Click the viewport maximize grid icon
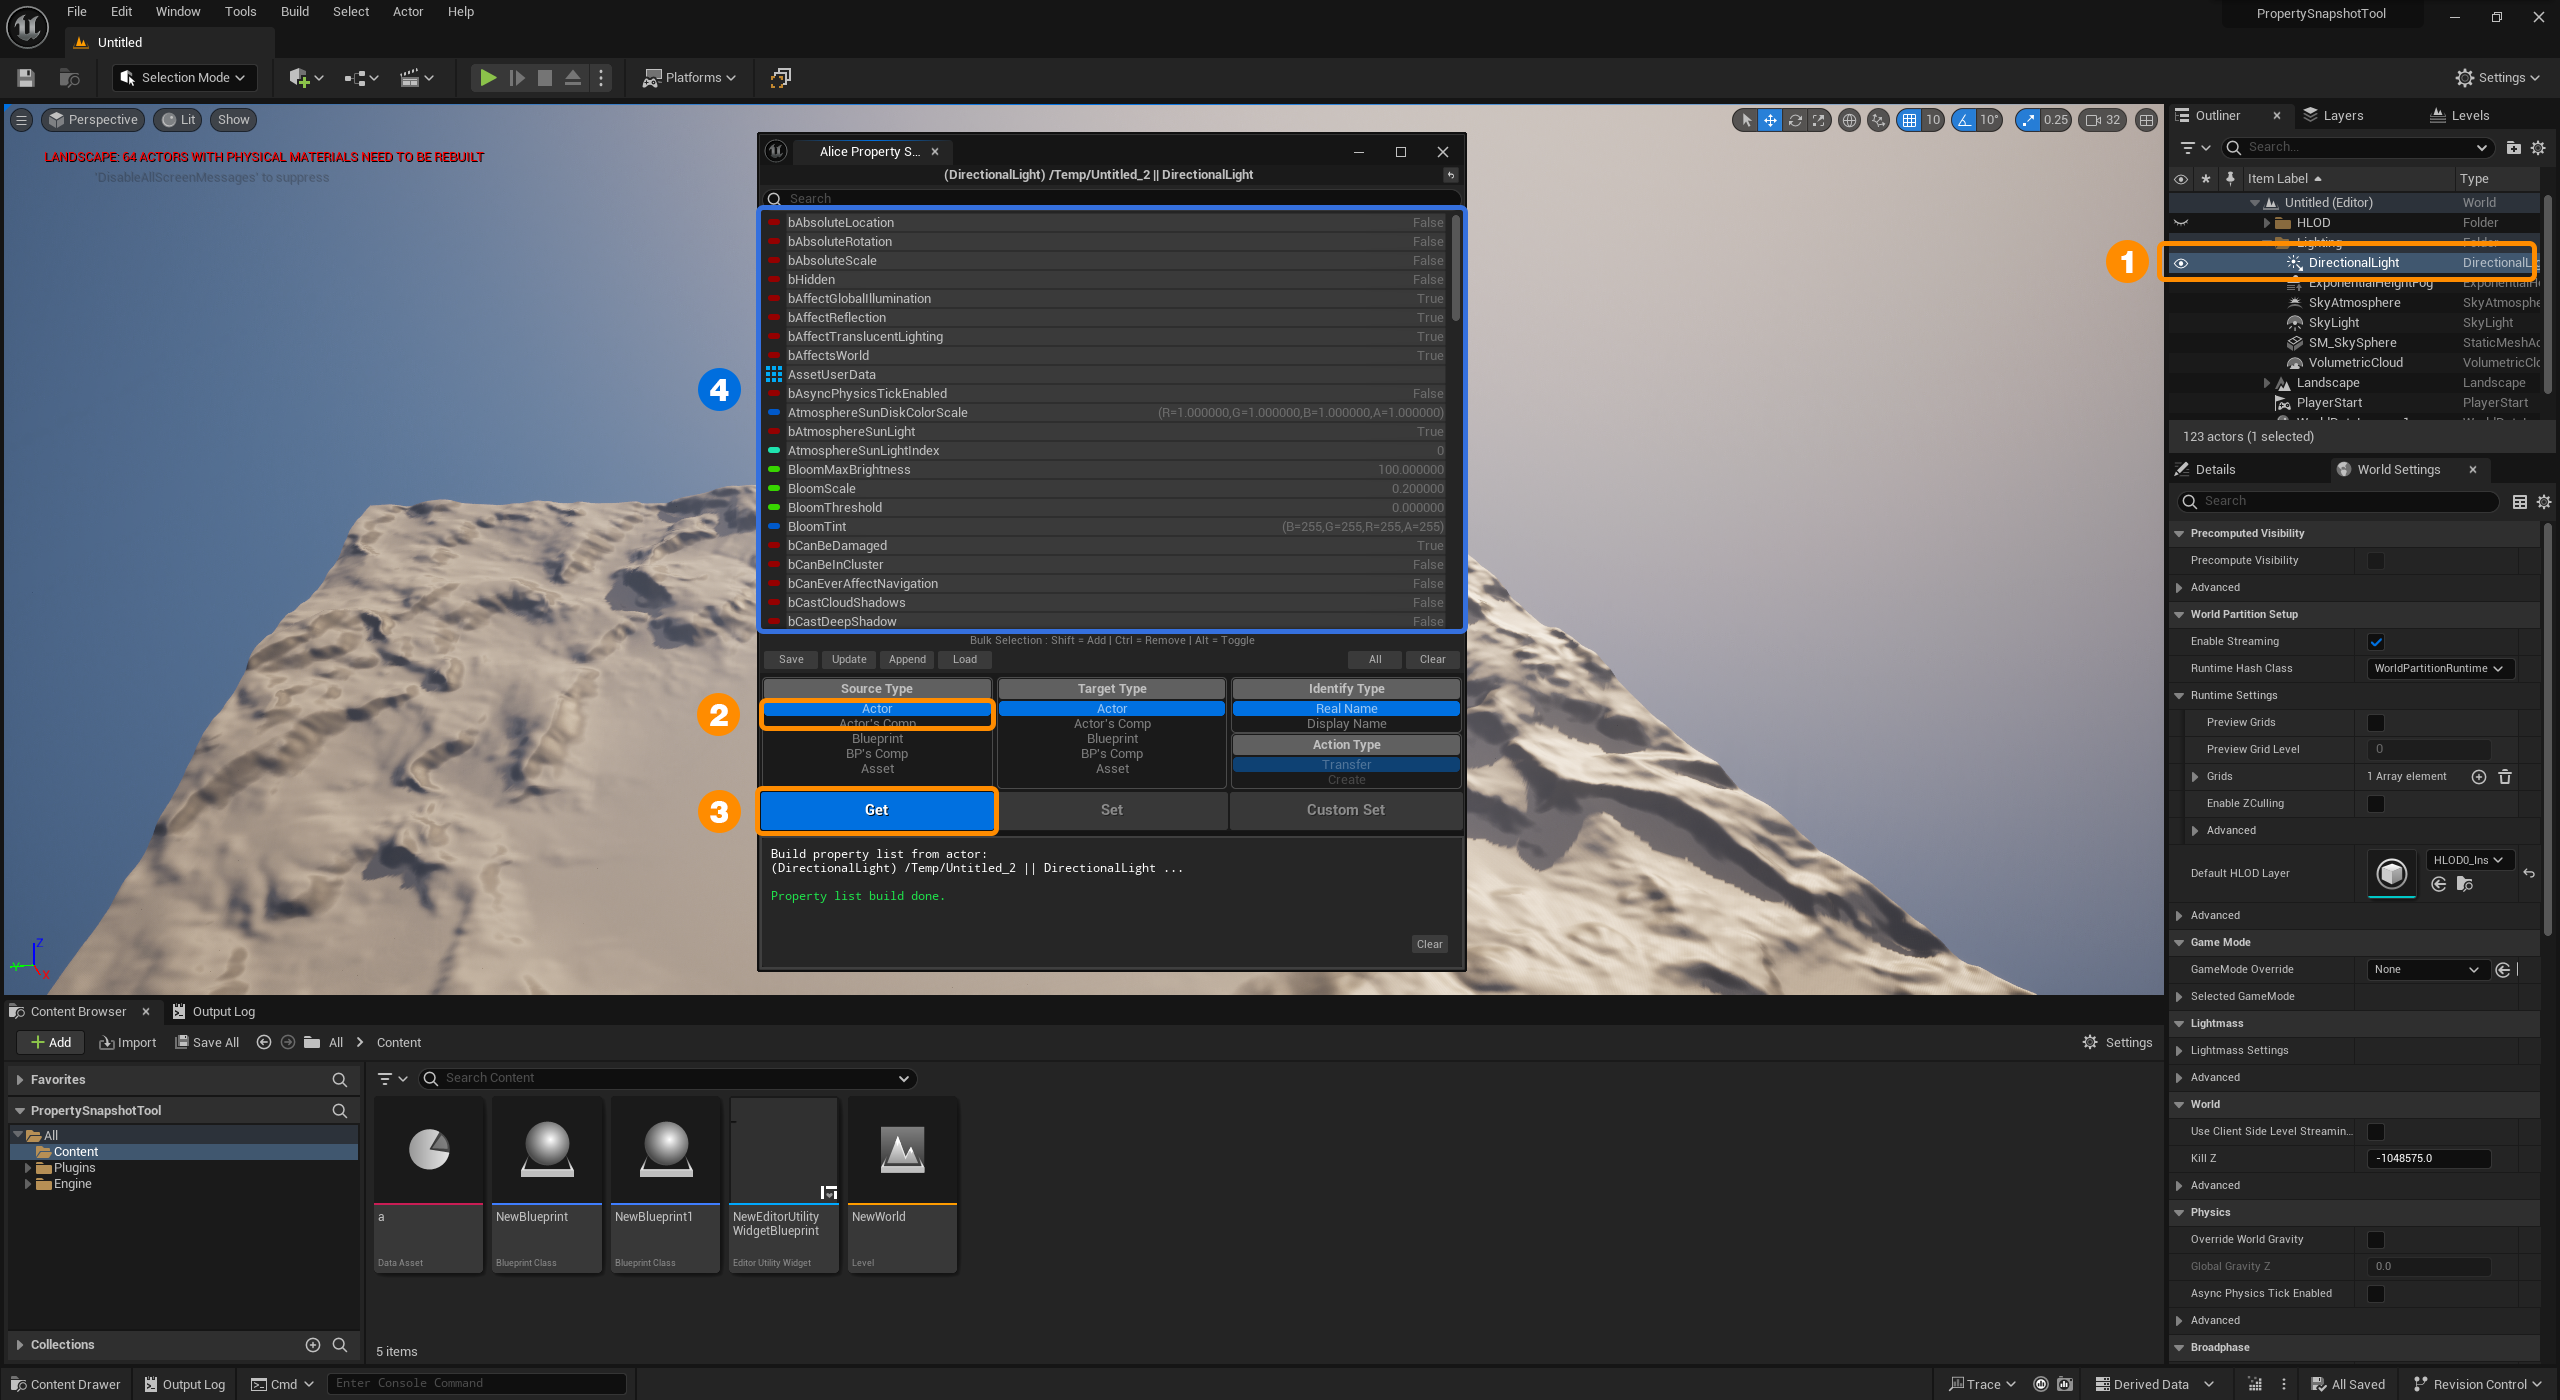Viewport: 2560px width, 1400px height. pos(2146,120)
